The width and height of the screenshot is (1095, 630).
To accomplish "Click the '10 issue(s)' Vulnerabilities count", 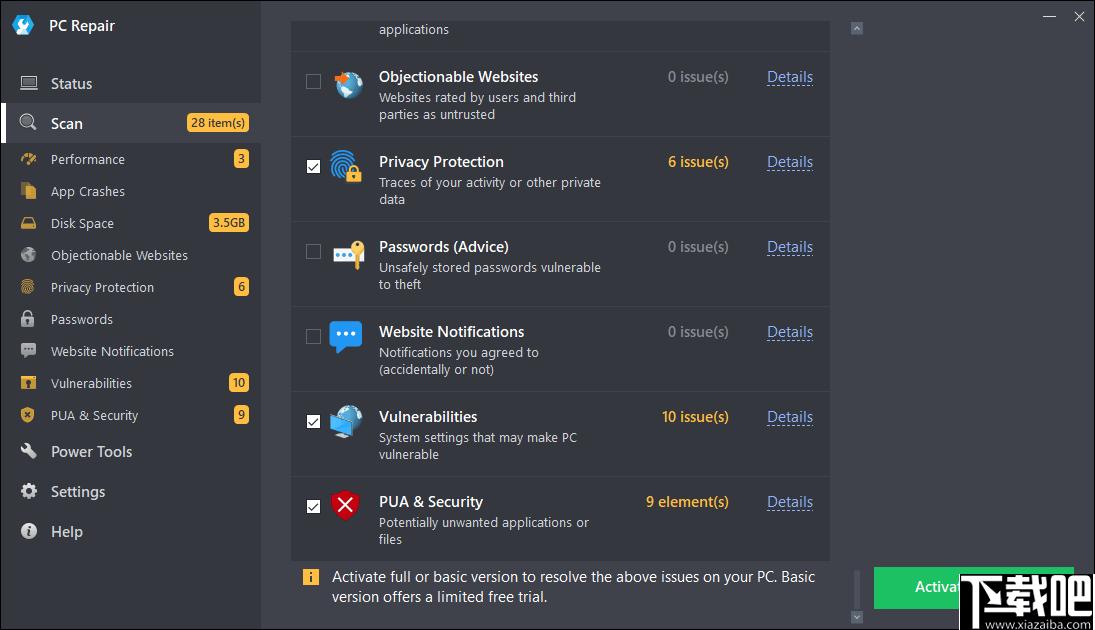I will pos(695,417).
